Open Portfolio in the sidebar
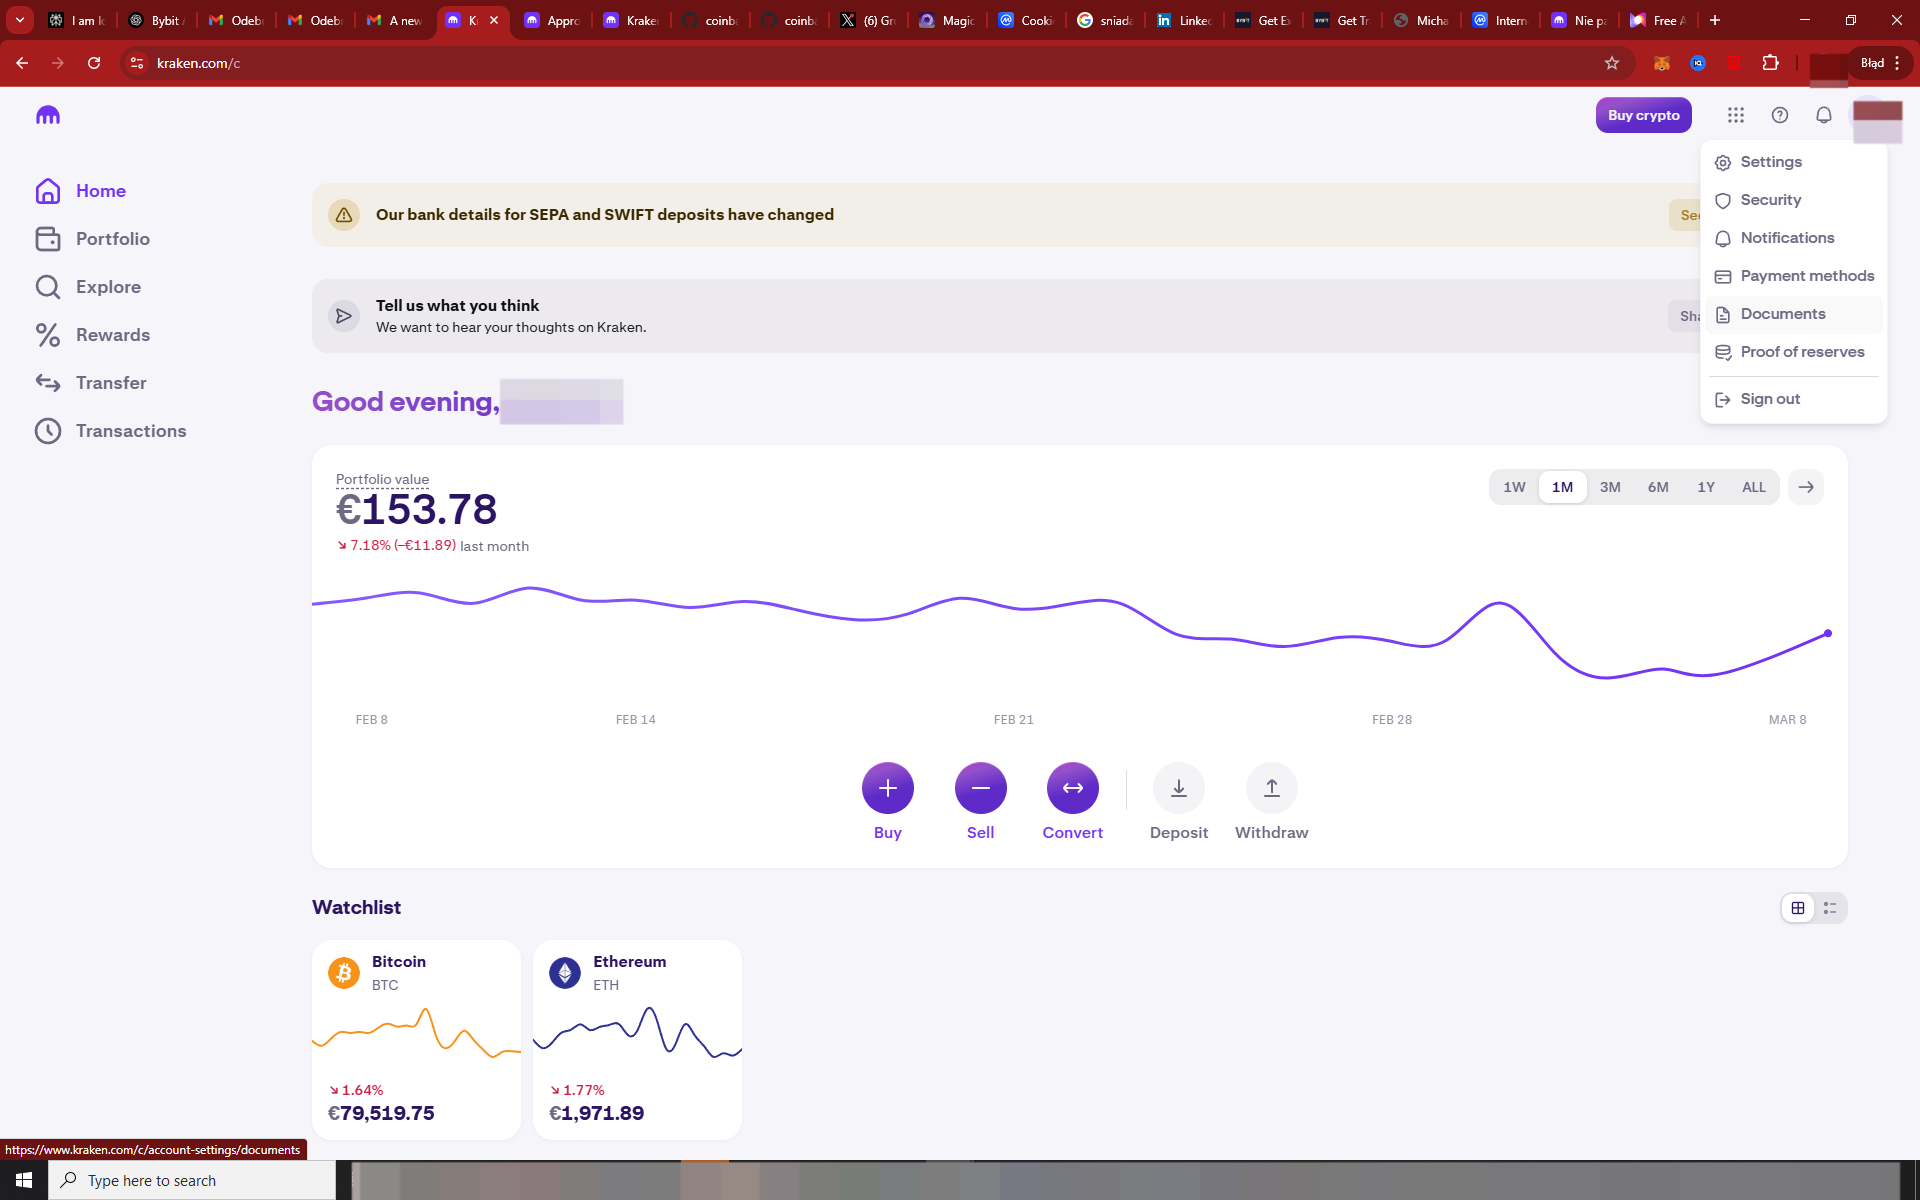 93,239
